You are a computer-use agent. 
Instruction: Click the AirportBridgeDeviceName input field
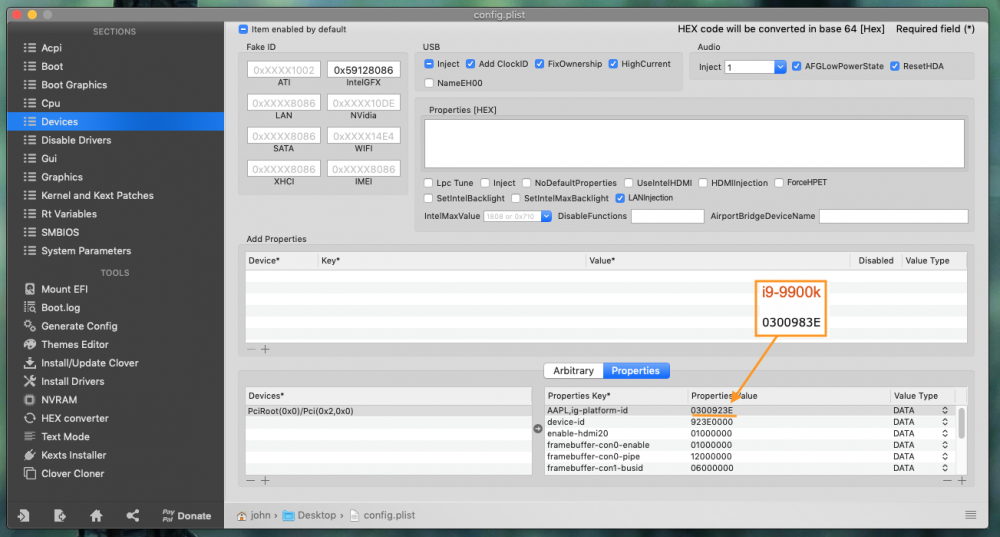[893, 216]
